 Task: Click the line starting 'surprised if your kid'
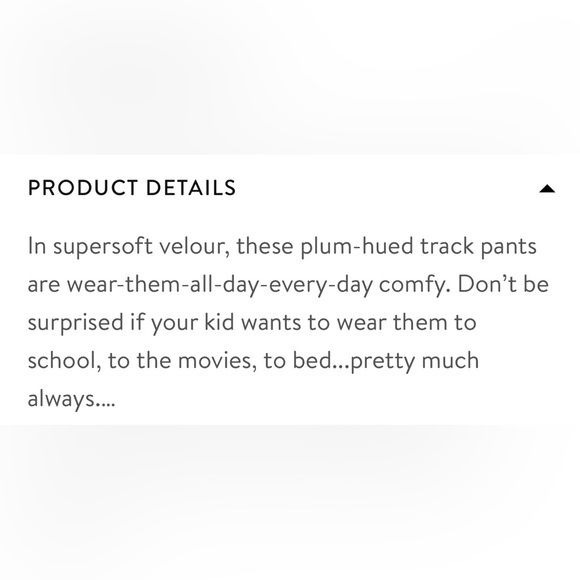point(252,323)
